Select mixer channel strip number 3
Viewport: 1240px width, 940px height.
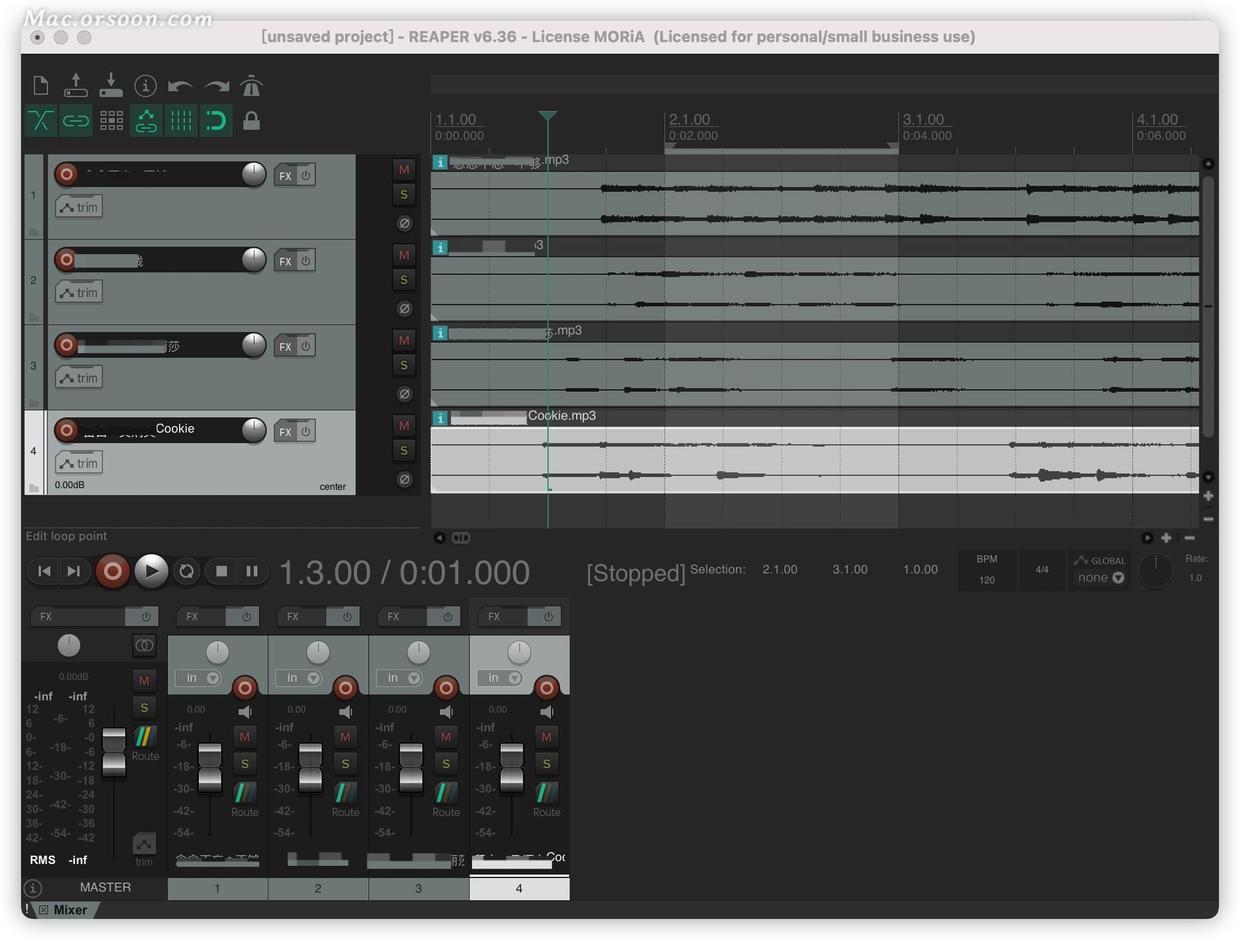coord(418,888)
